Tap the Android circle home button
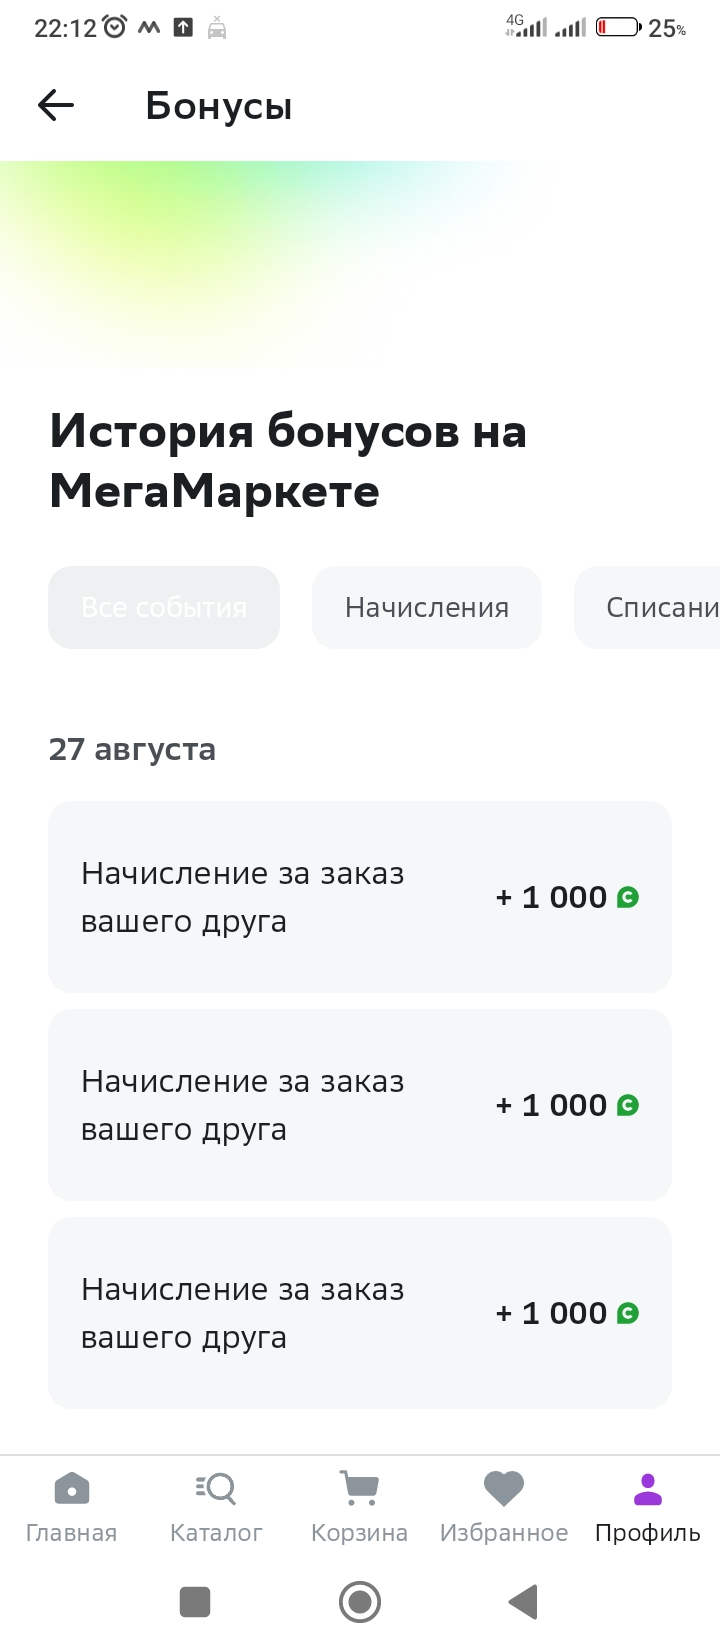 click(360, 1602)
